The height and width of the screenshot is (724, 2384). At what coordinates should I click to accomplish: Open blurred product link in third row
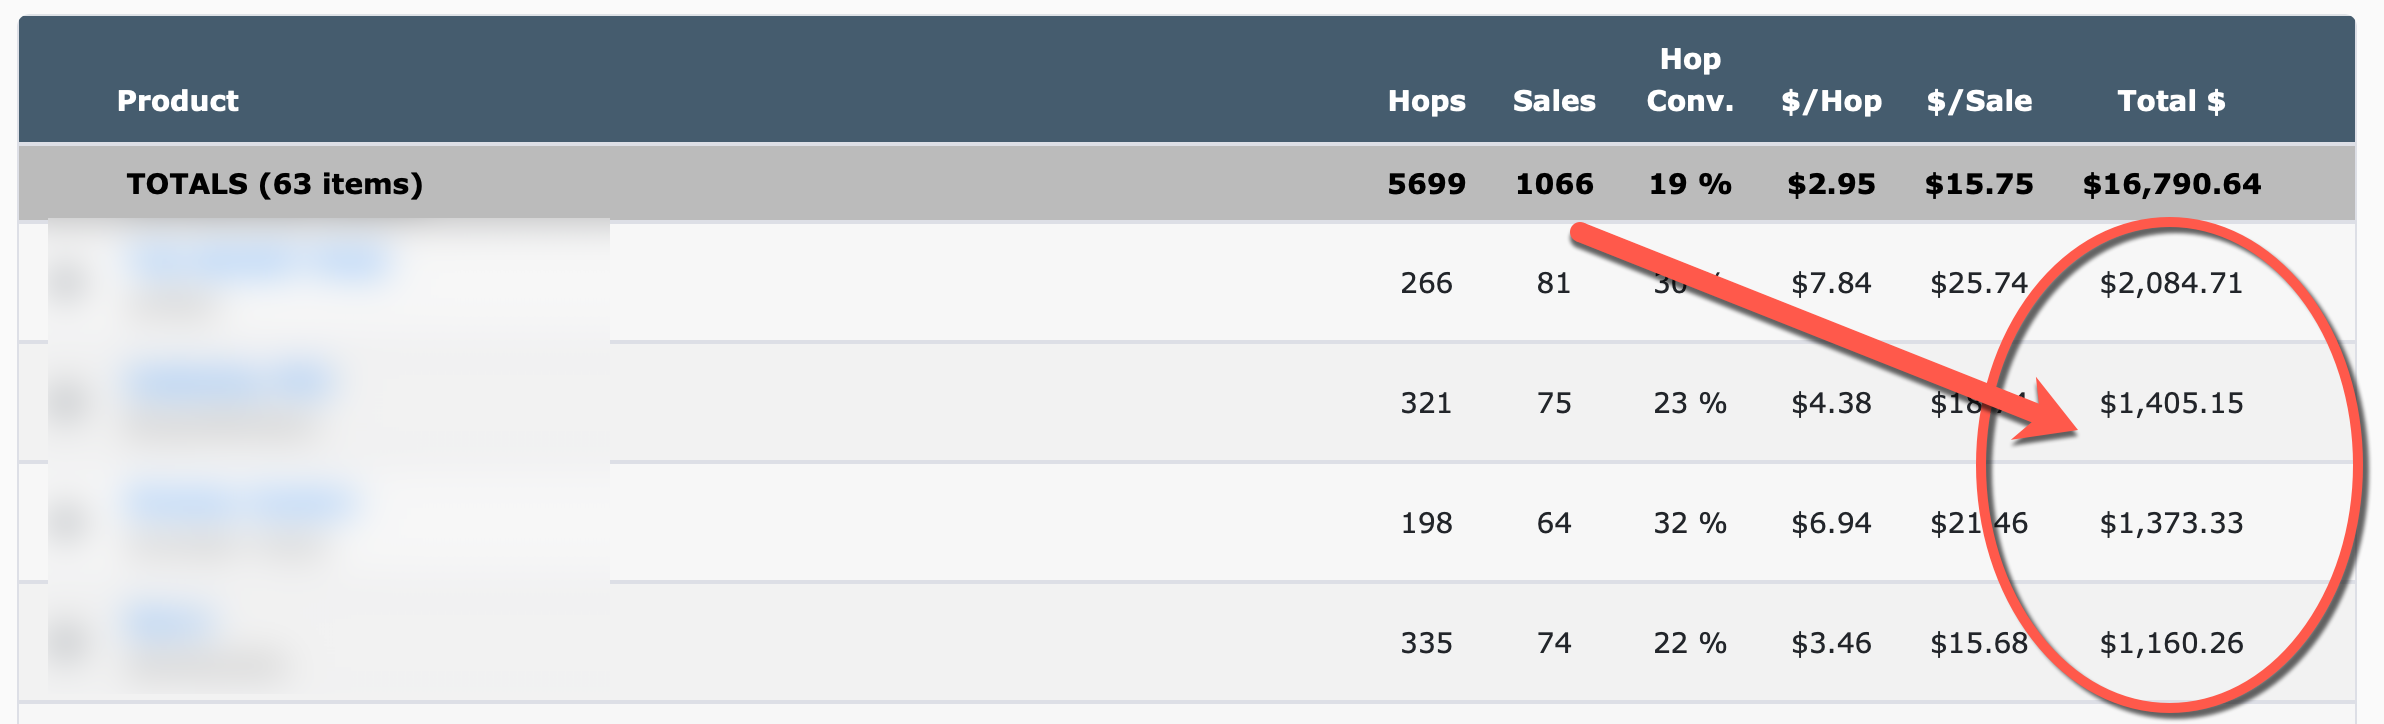pos(240,502)
